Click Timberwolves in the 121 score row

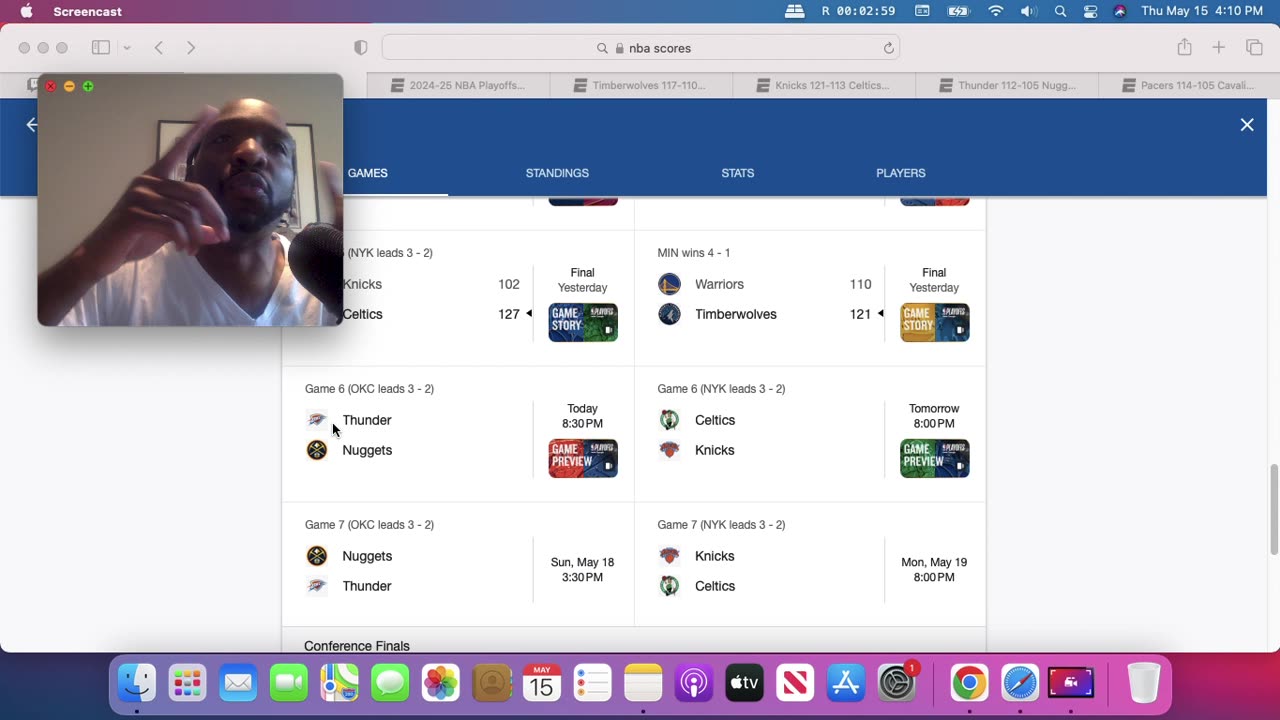736,314
